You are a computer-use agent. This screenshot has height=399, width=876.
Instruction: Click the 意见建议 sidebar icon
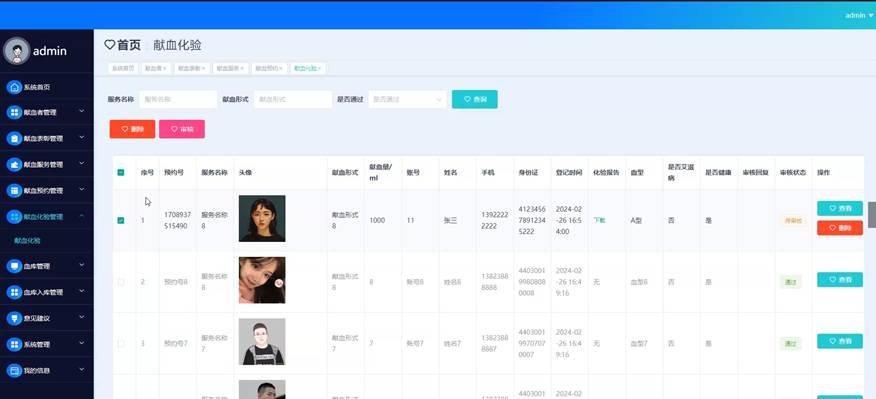point(14,318)
